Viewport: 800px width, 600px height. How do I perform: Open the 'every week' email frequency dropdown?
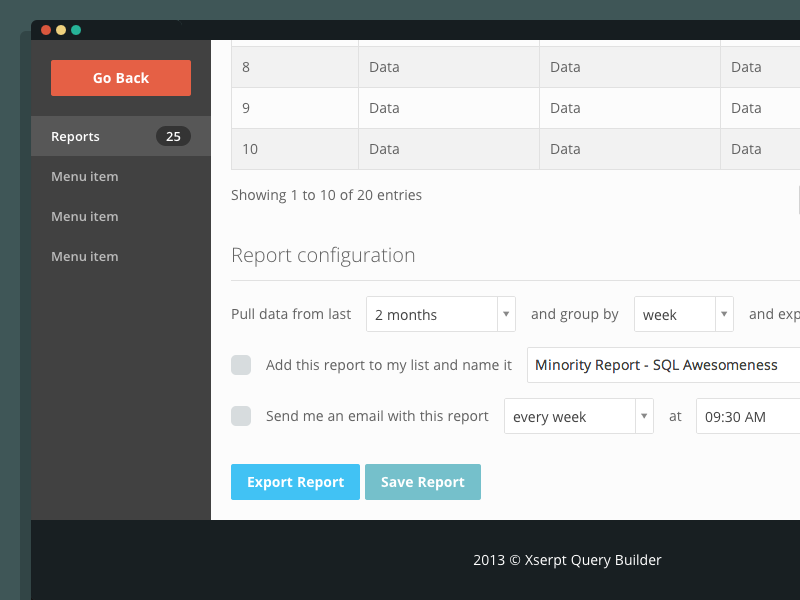pos(579,416)
